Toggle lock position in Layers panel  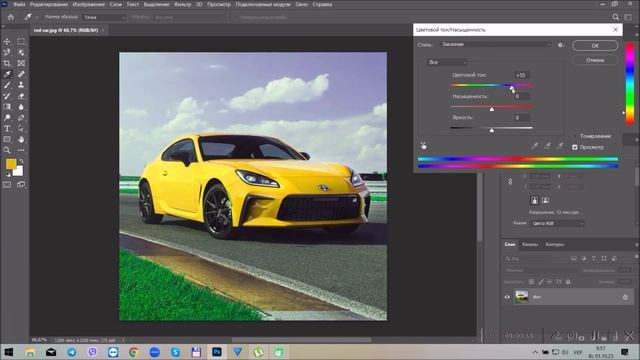pyautogui.click(x=550, y=282)
